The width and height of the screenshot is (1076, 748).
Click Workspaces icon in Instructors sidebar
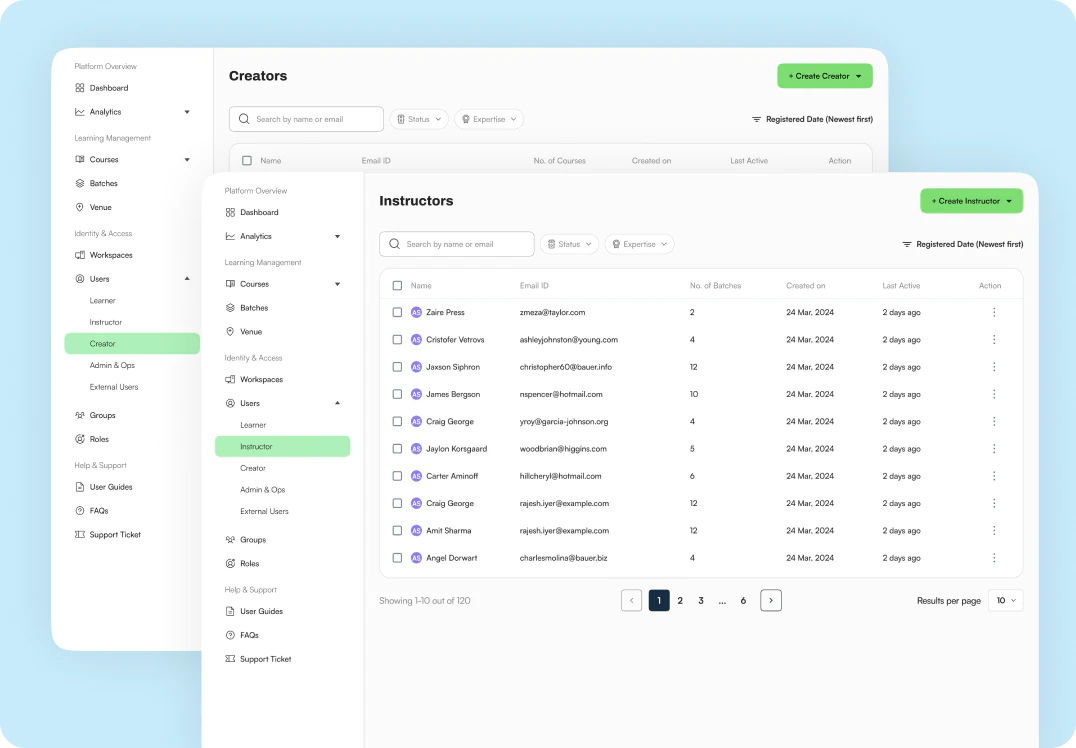231,379
